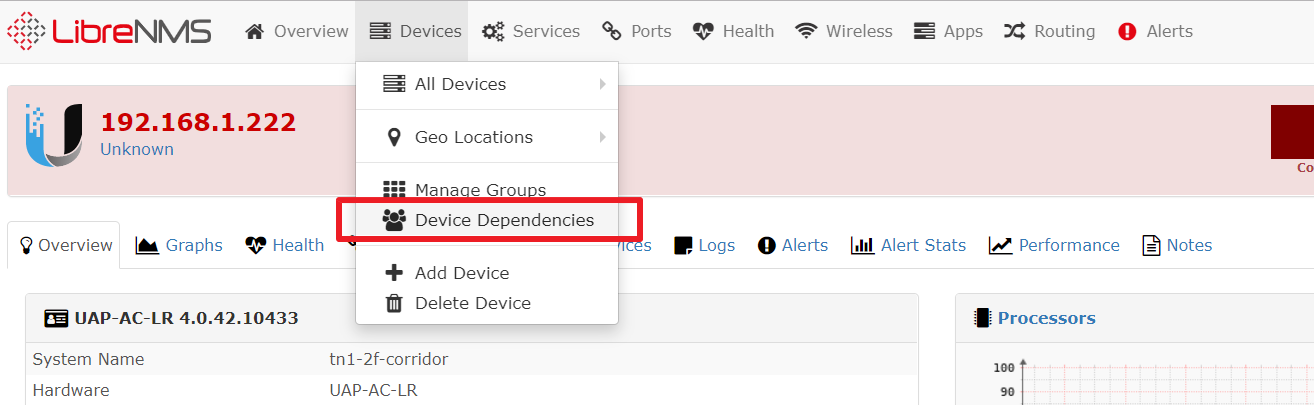Open the Processors panel link
This screenshot has height=405, width=1314.
tap(1047, 318)
